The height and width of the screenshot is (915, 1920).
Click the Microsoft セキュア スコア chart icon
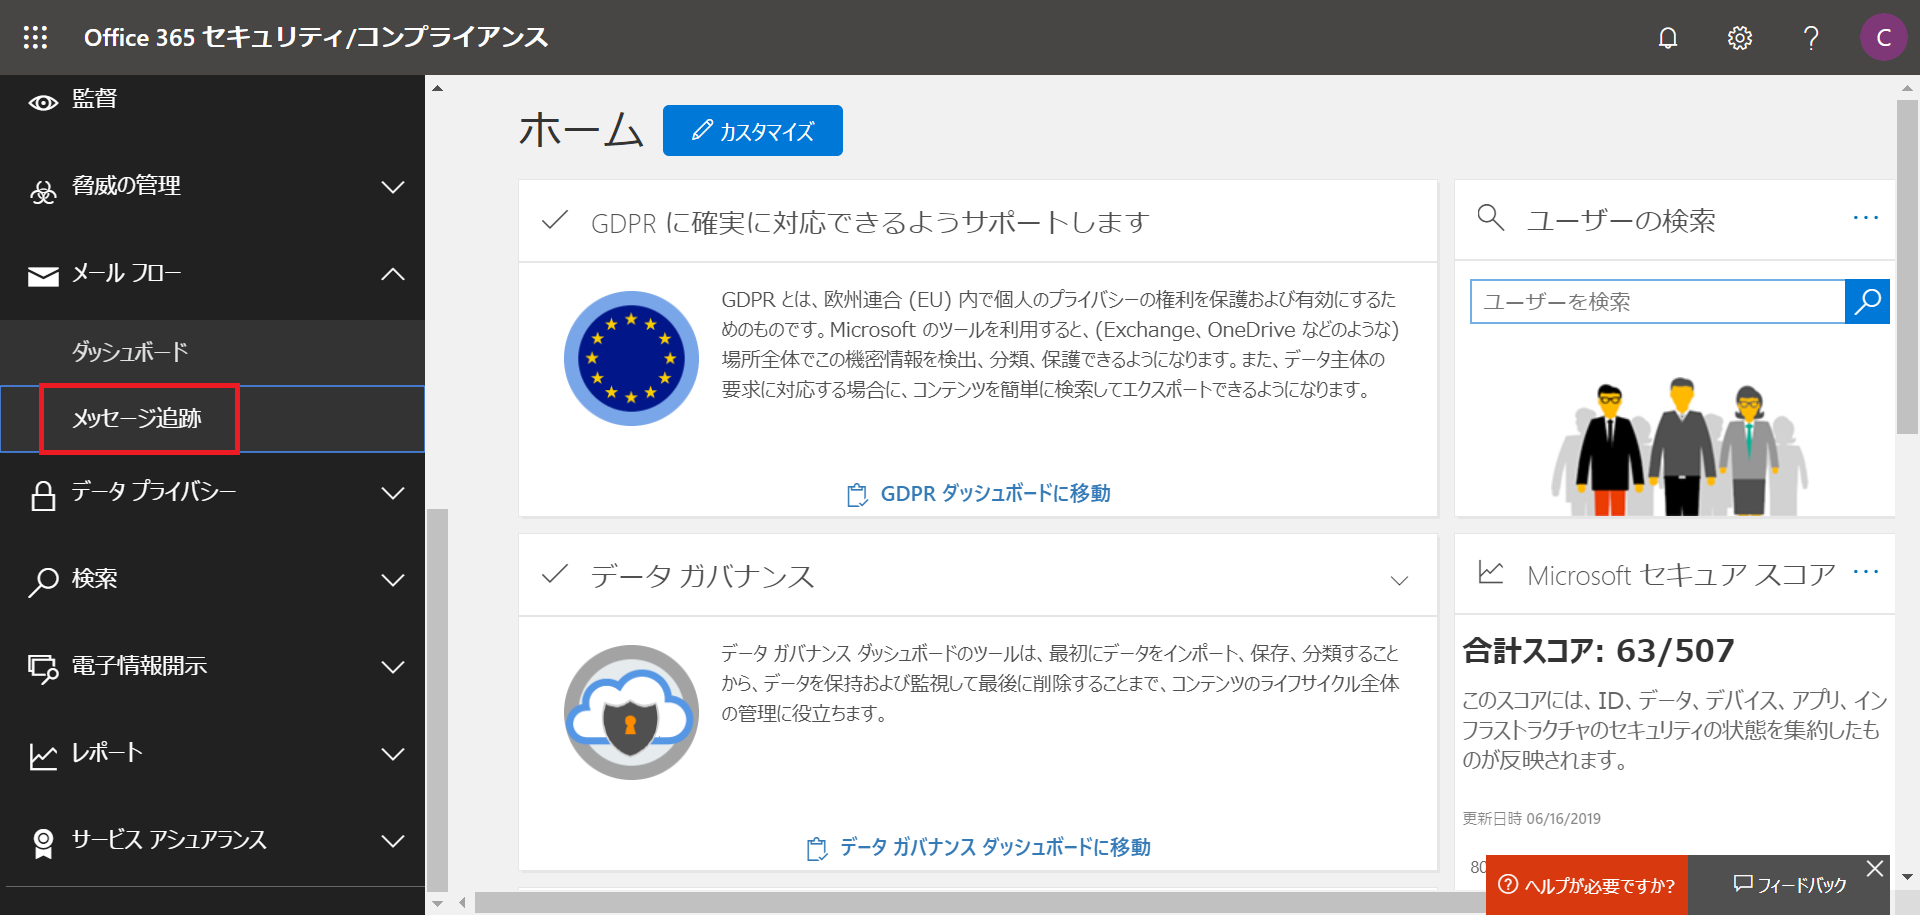(x=1491, y=572)
